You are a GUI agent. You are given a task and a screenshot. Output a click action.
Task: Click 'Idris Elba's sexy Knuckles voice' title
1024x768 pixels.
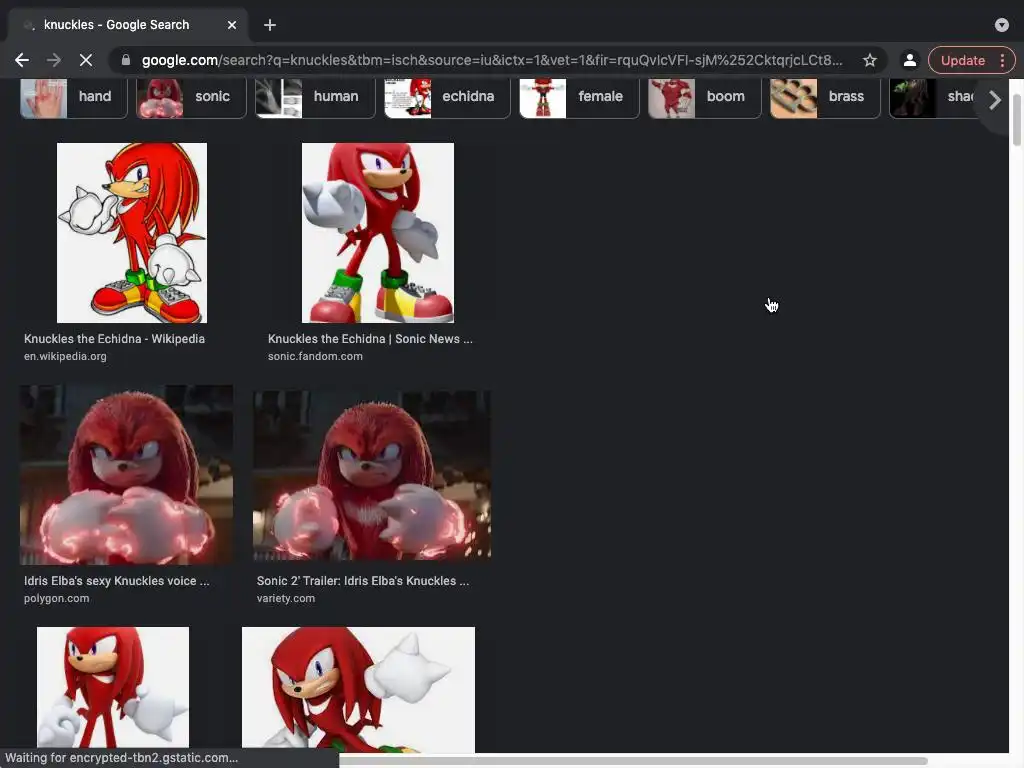116,581
